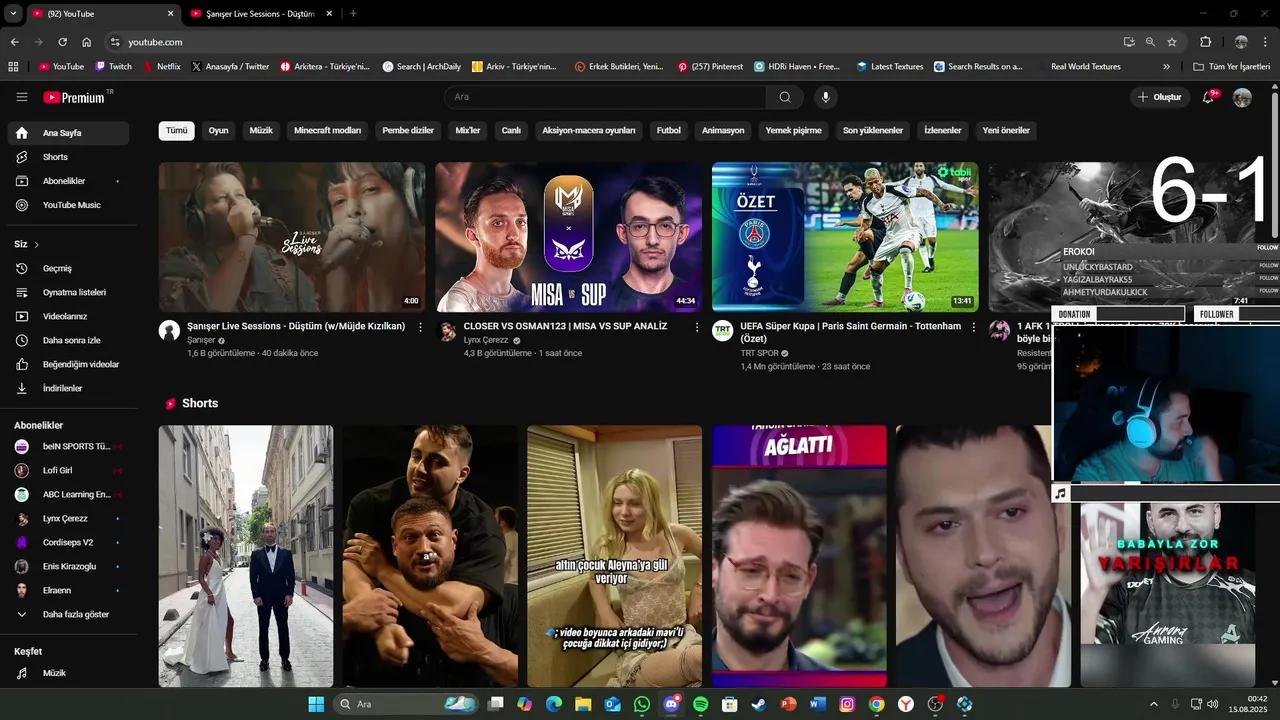This screenshot has height=720, width=1280.
Task: Open Şanışer Live Sessions video thumbnail
Action: coord(292,237)
